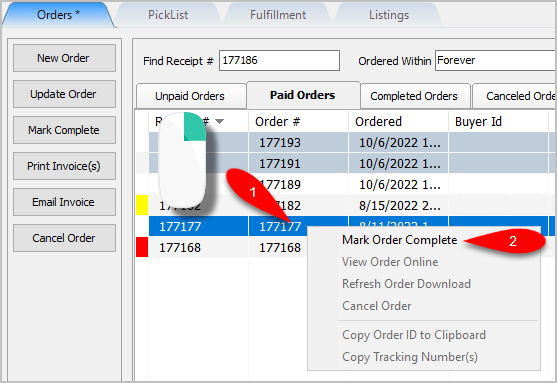
Task: Sort by the Buyer Id column header
Action: tap(498, 122)
